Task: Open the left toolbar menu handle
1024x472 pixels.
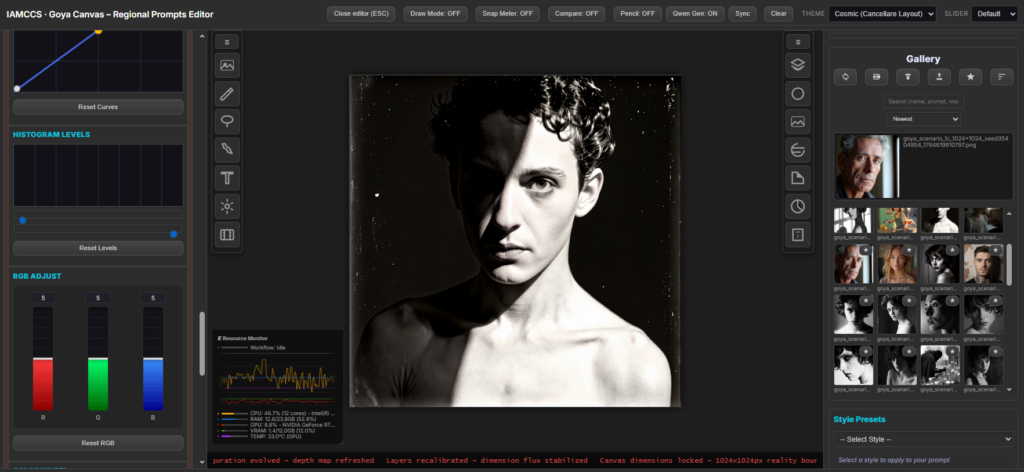Action: [x=227, y=42]
